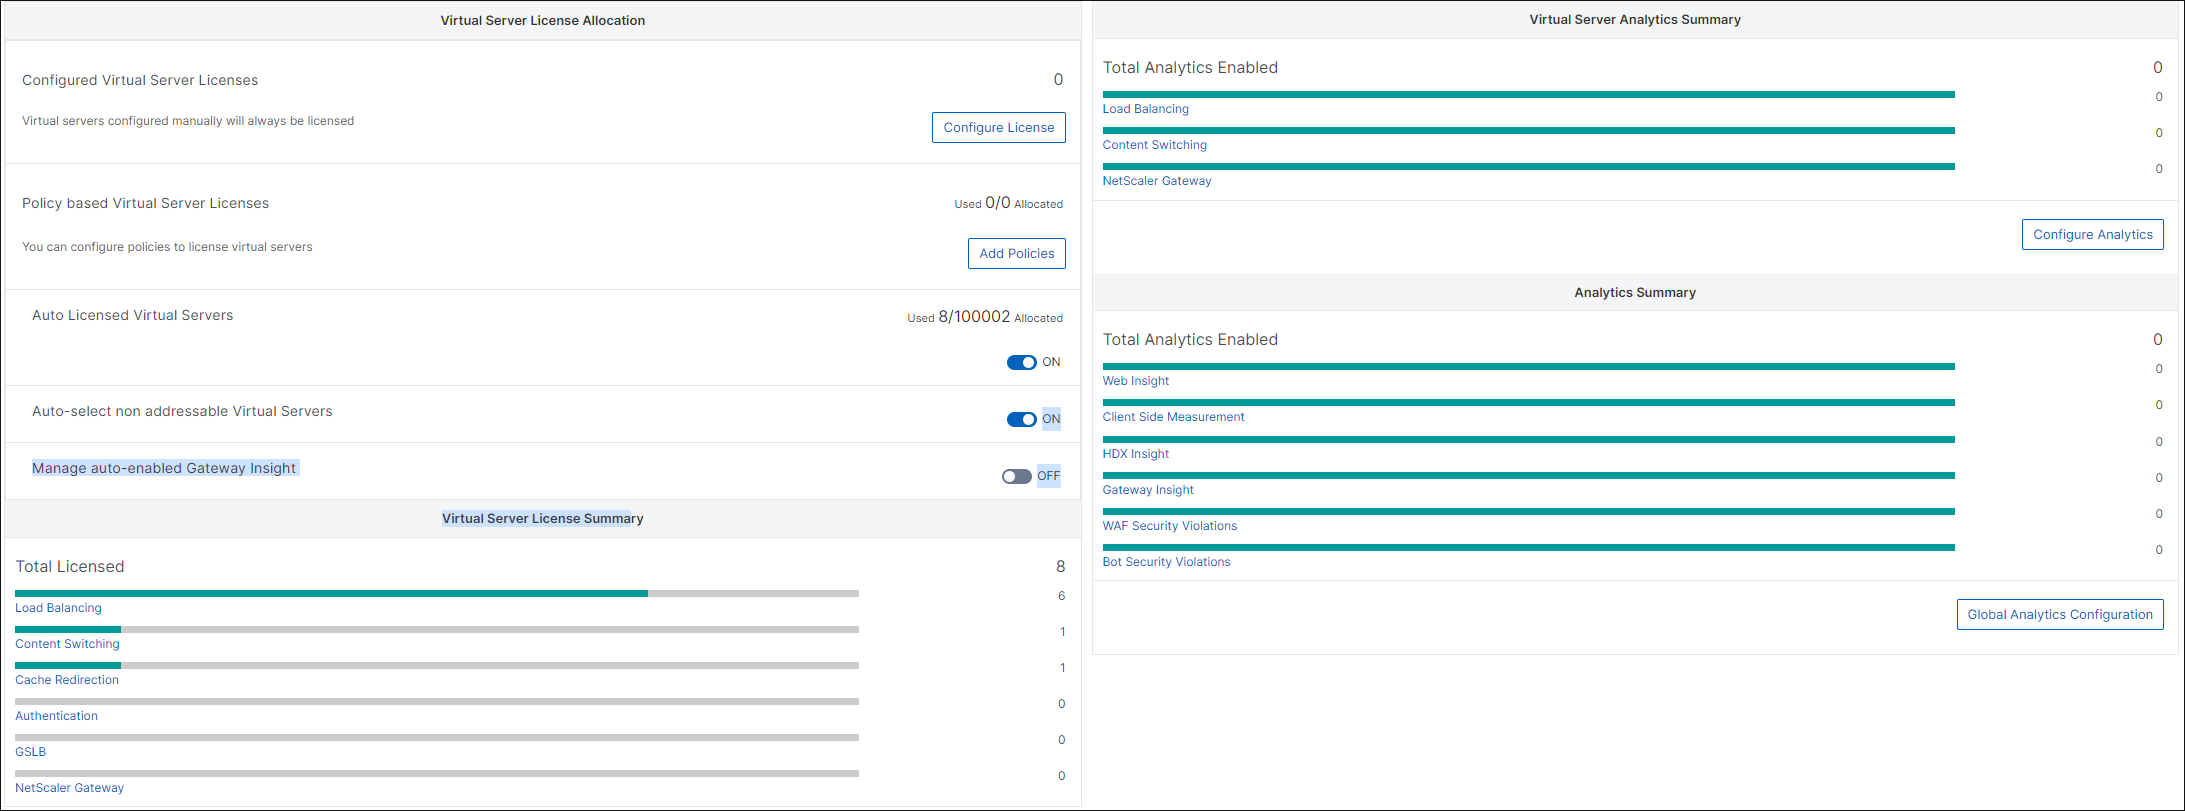Click the Load Balancing licensed progress bar

[436, 594]
